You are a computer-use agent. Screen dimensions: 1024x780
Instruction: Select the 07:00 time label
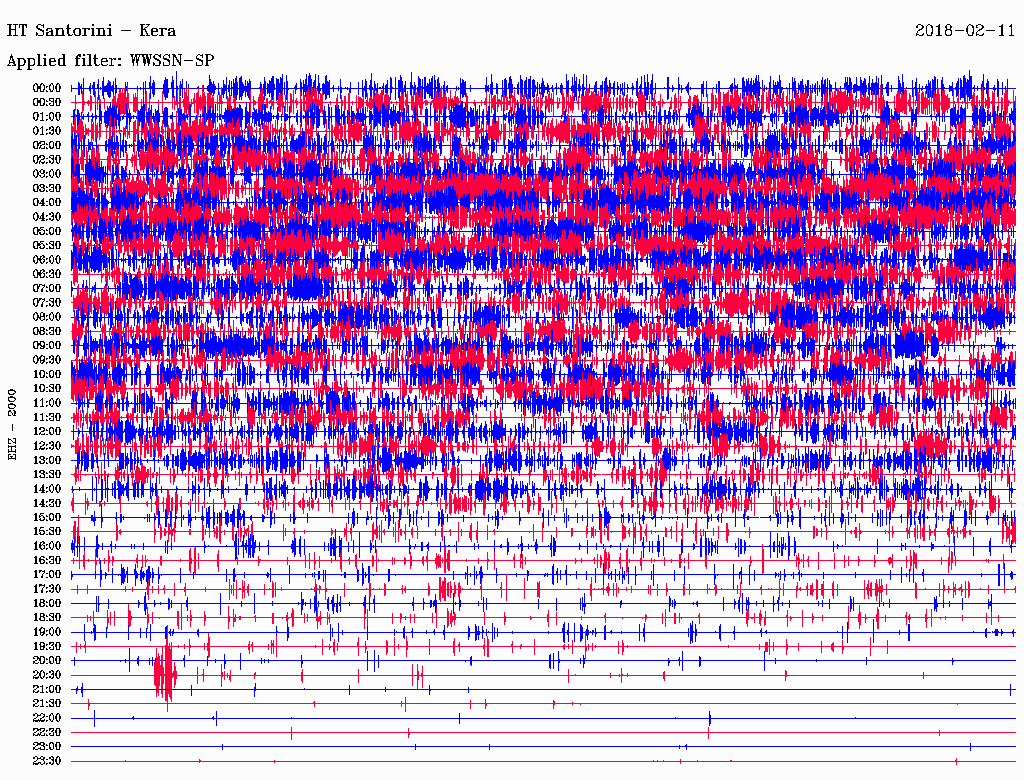click(46, 289)
